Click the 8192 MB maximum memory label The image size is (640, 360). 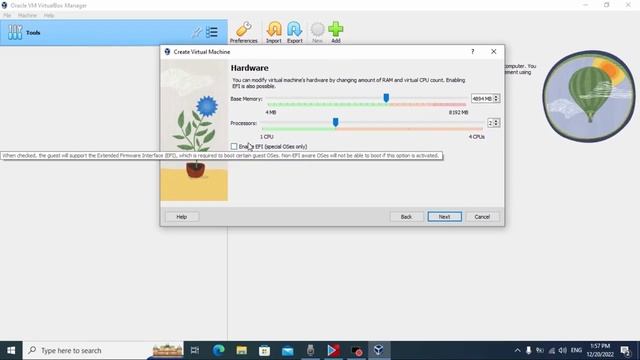tap(458, 112)
